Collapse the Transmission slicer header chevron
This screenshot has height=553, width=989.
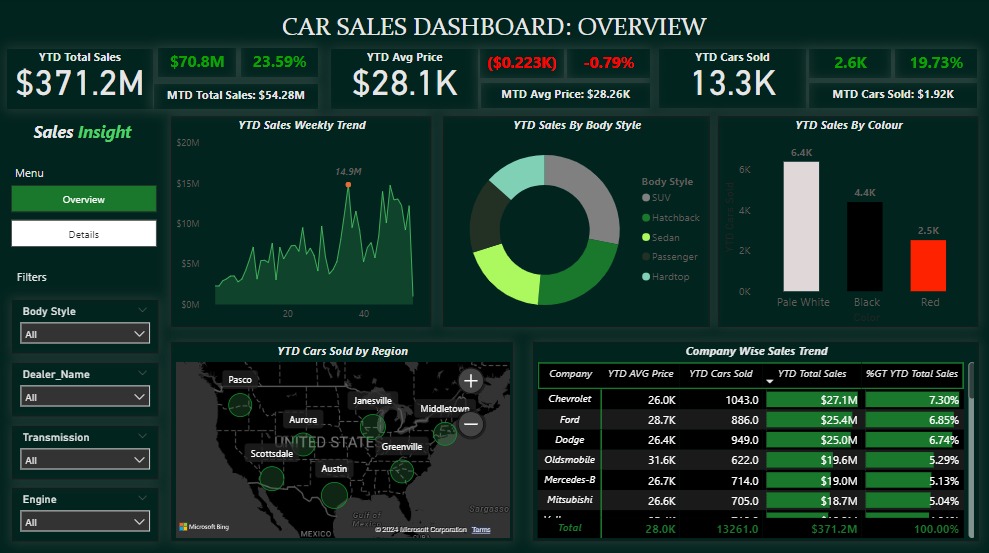click(x=143, y=436)
